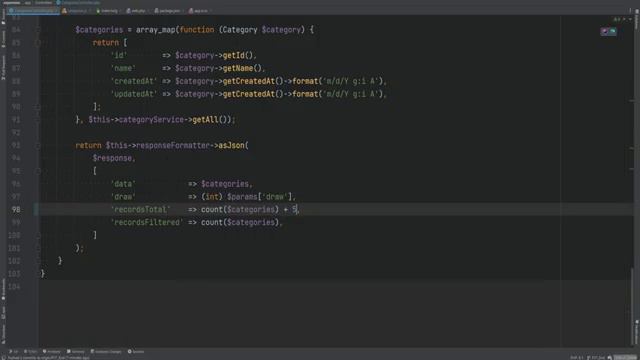The width and height of the screenshot is (640, 360).
Task: Switch to the web.php editor tab
Action: (x=136, y=11)
